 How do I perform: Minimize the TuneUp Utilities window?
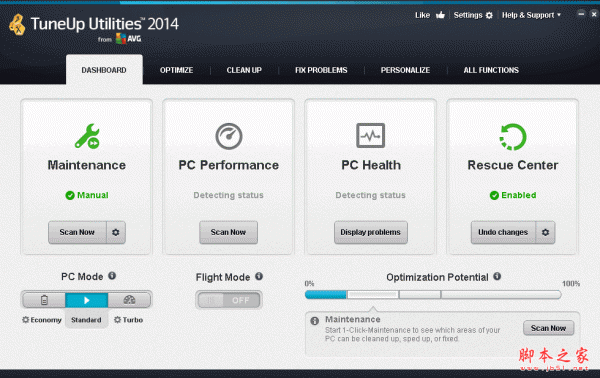click(x=581, y=14)
